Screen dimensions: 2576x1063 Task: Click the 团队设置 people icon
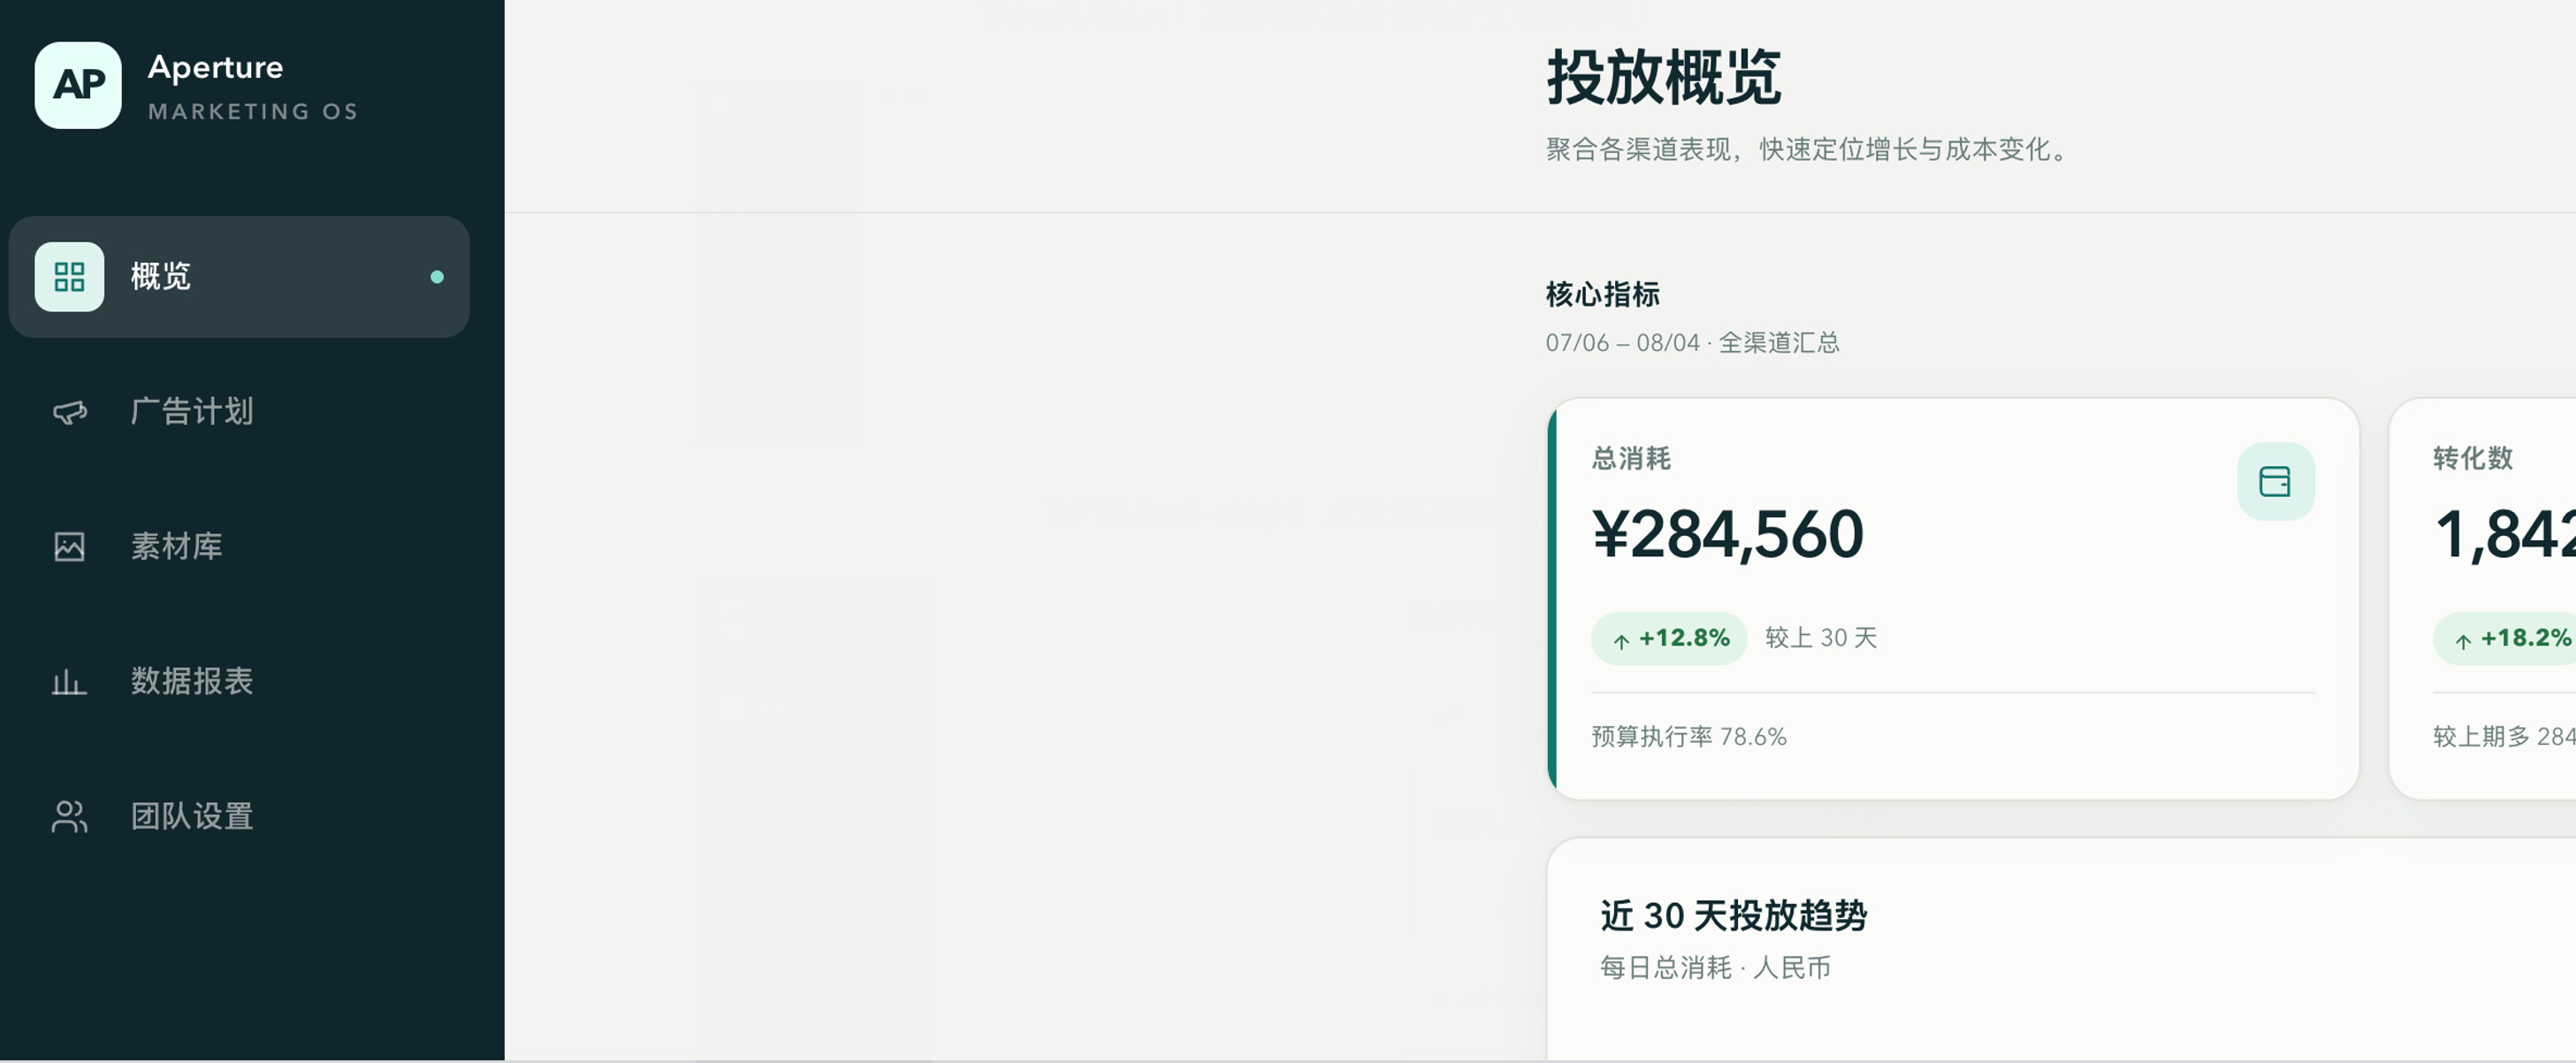(69, 817)
